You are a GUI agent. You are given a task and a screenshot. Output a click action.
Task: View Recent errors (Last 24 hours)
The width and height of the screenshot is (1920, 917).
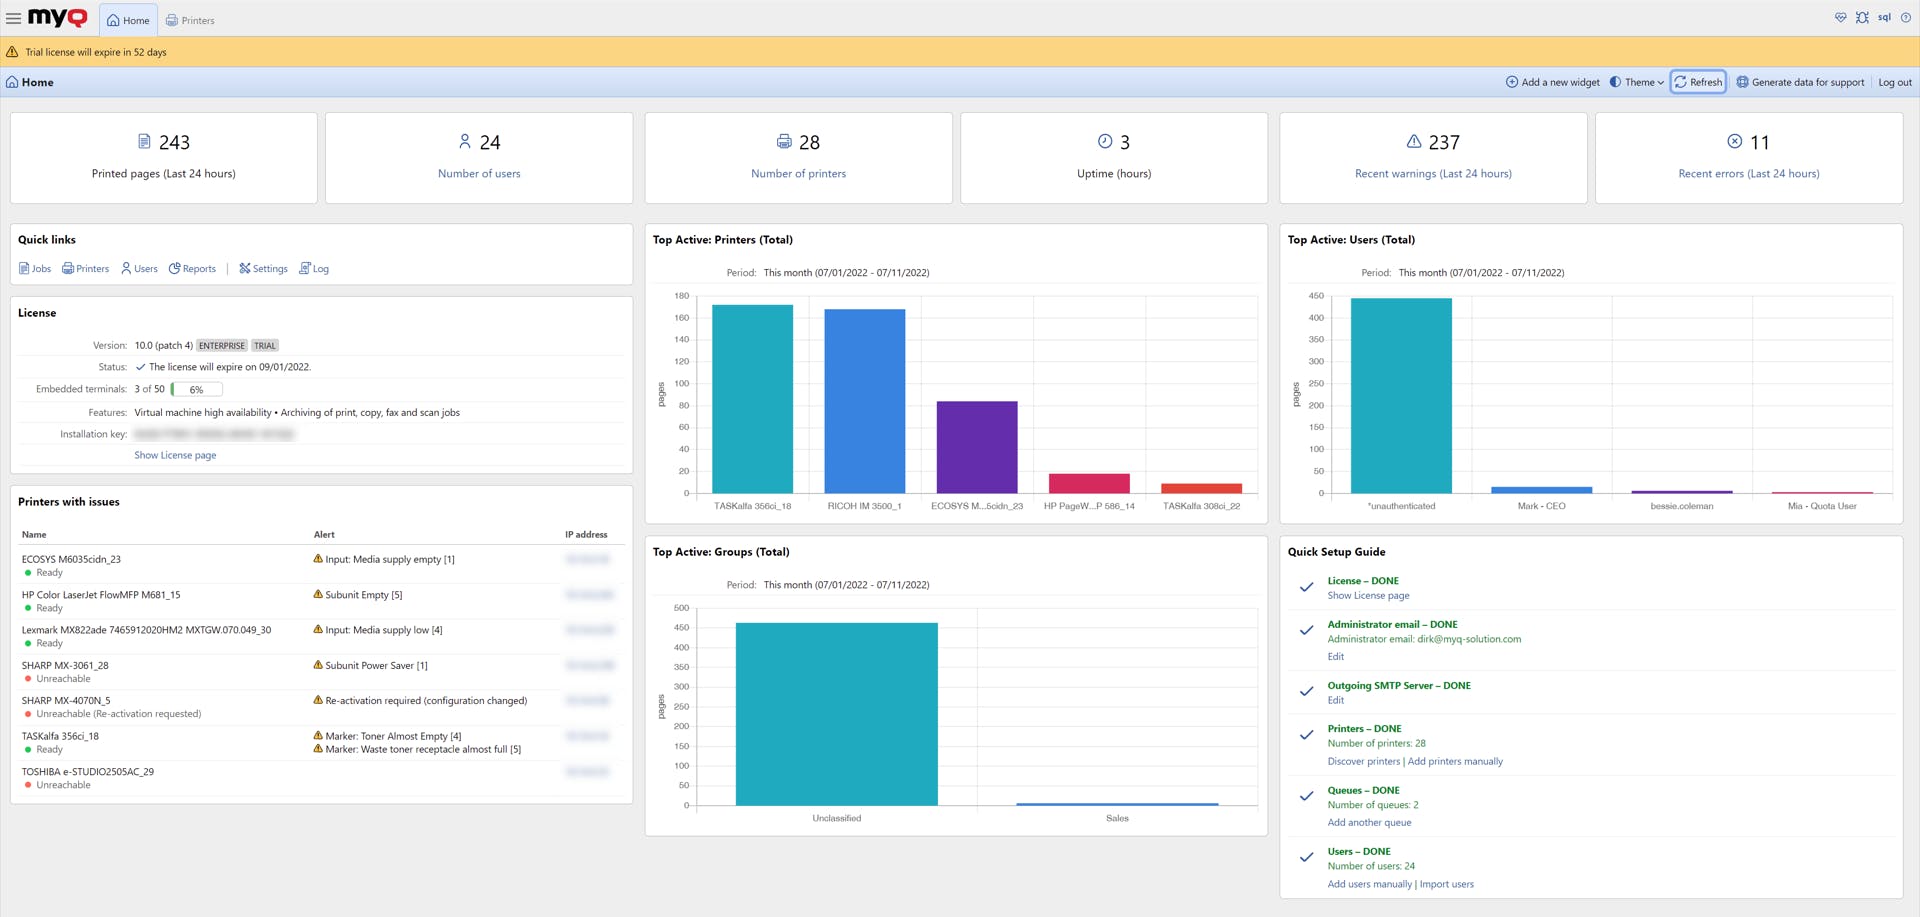point(1749,174)
